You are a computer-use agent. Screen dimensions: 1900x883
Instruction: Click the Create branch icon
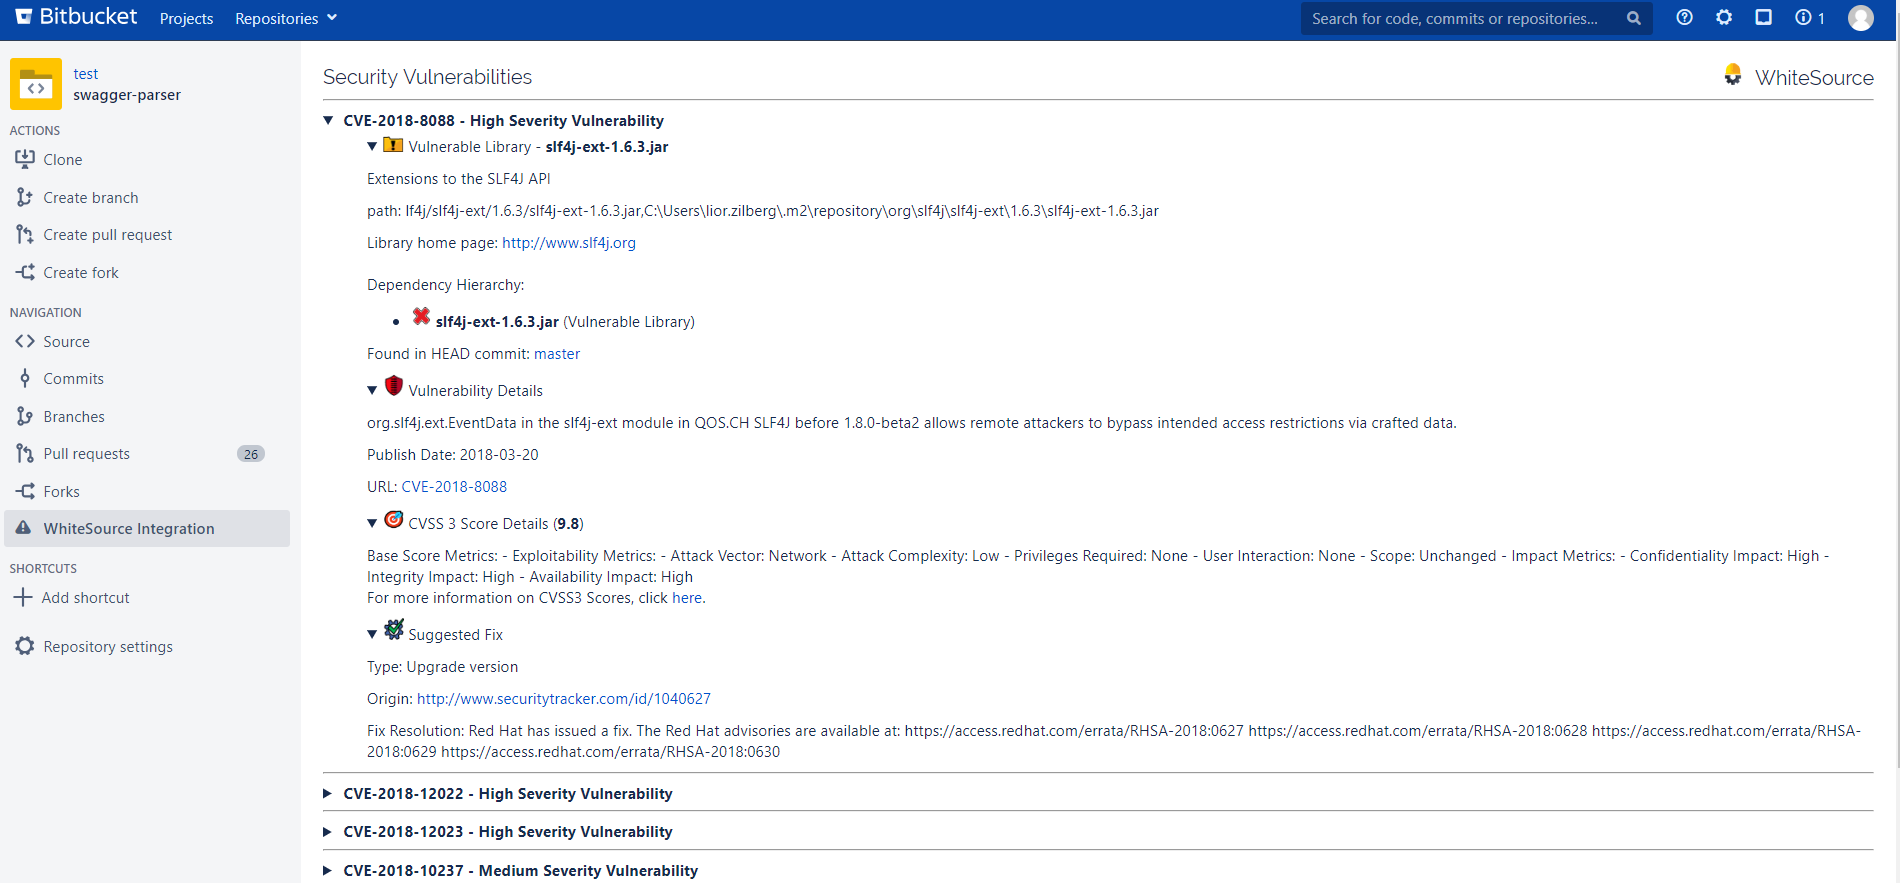[x=25, y=197]
